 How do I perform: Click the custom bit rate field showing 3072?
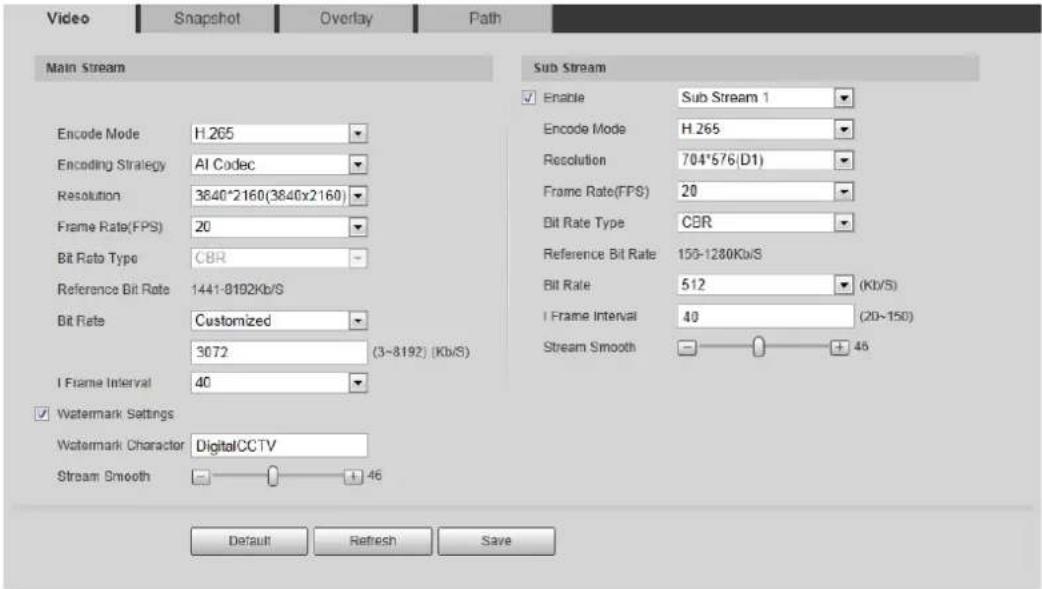click(x=279, y=352)
